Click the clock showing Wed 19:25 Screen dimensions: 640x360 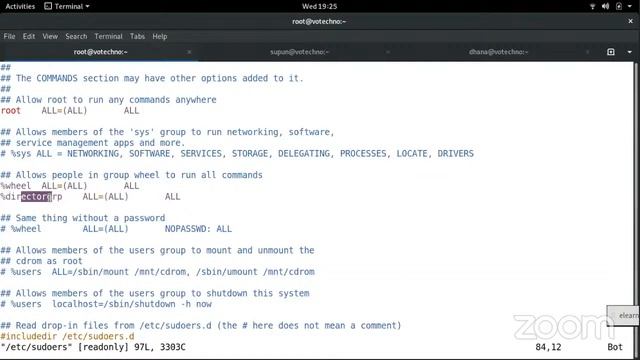320,6
